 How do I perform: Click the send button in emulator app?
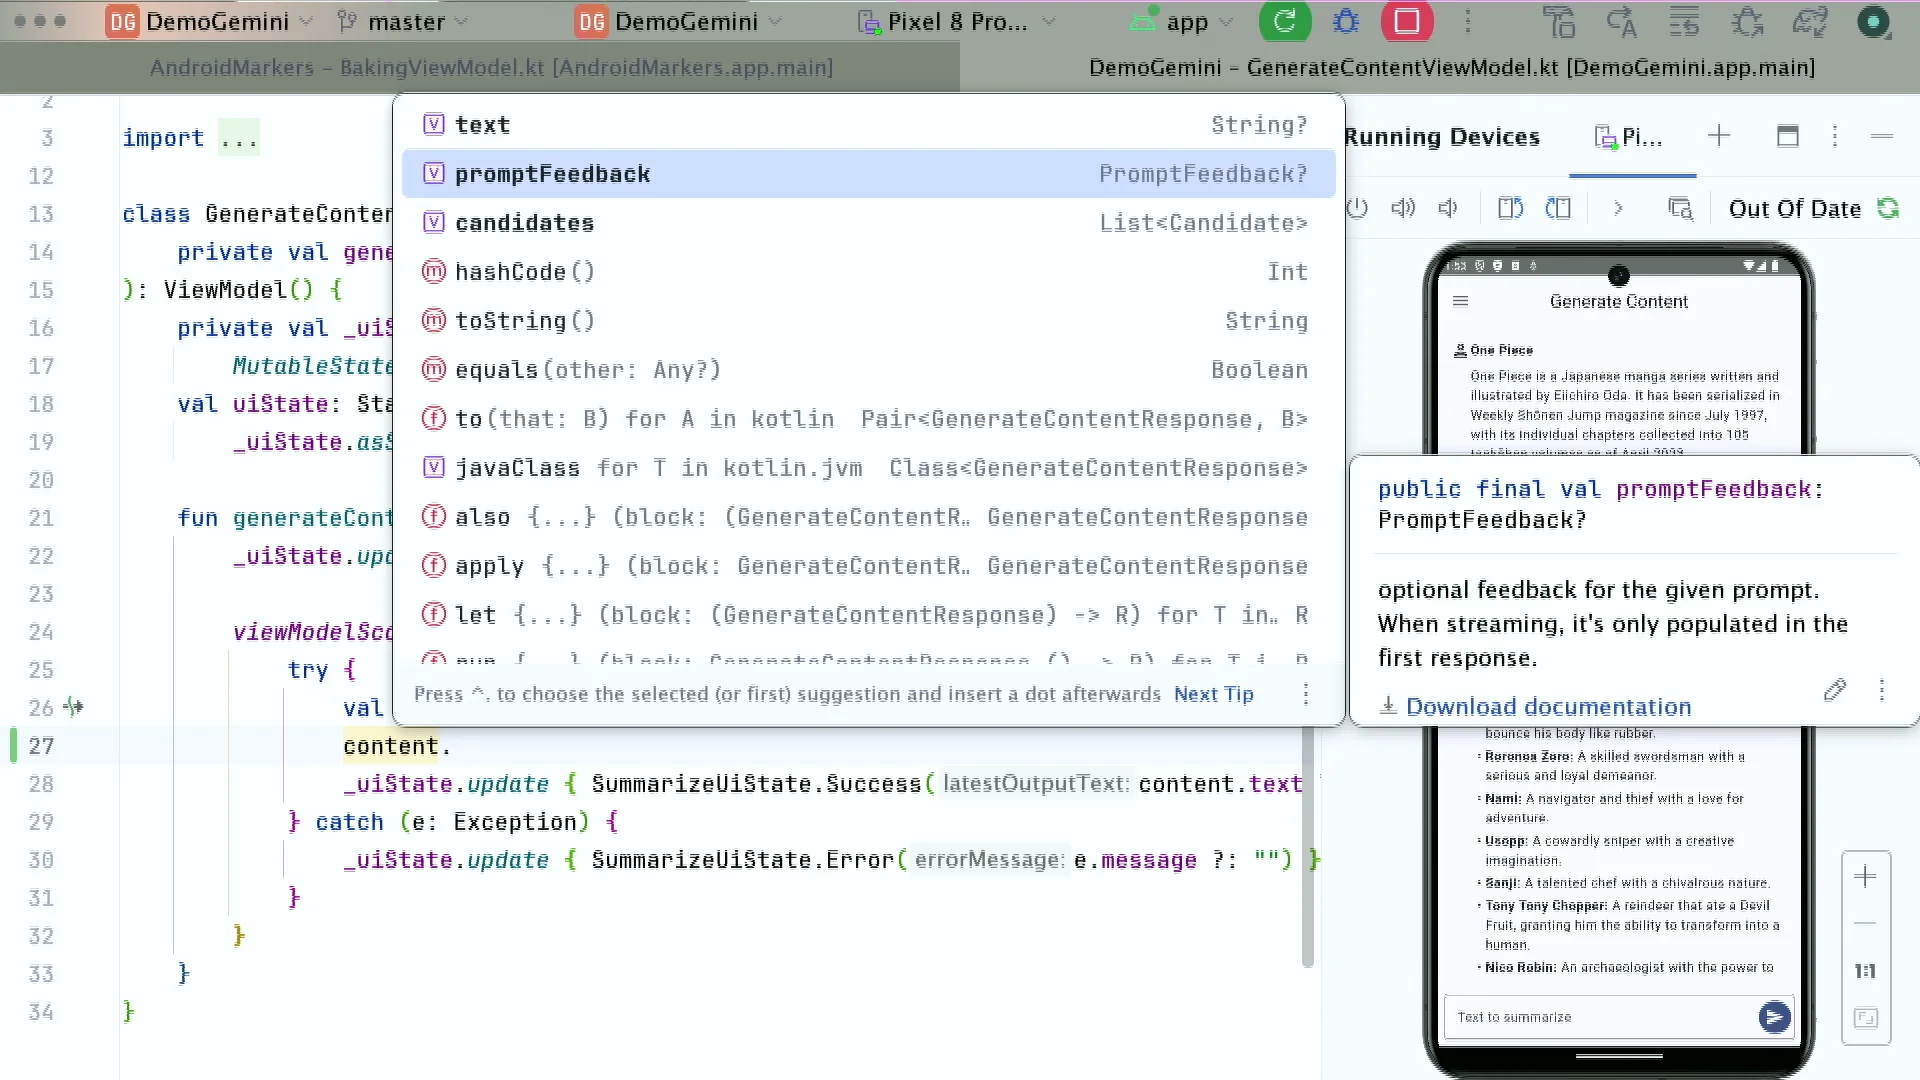[1774, 1017]
